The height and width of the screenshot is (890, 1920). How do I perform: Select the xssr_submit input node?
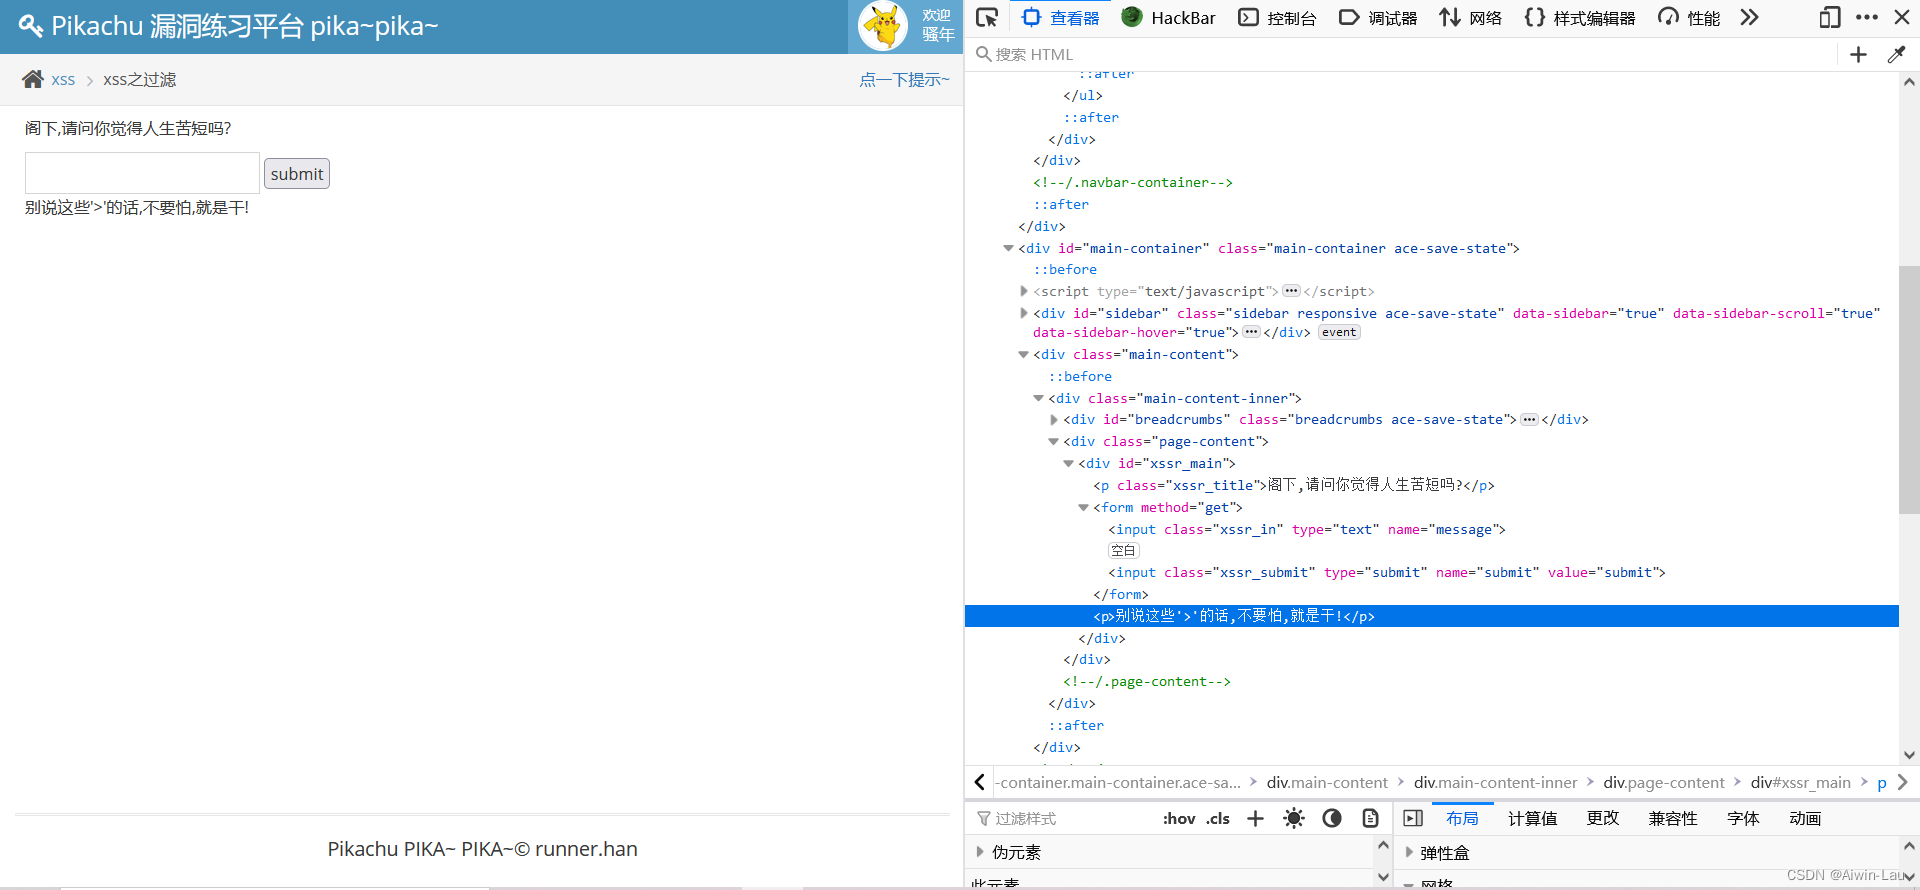coord(1387,572)
